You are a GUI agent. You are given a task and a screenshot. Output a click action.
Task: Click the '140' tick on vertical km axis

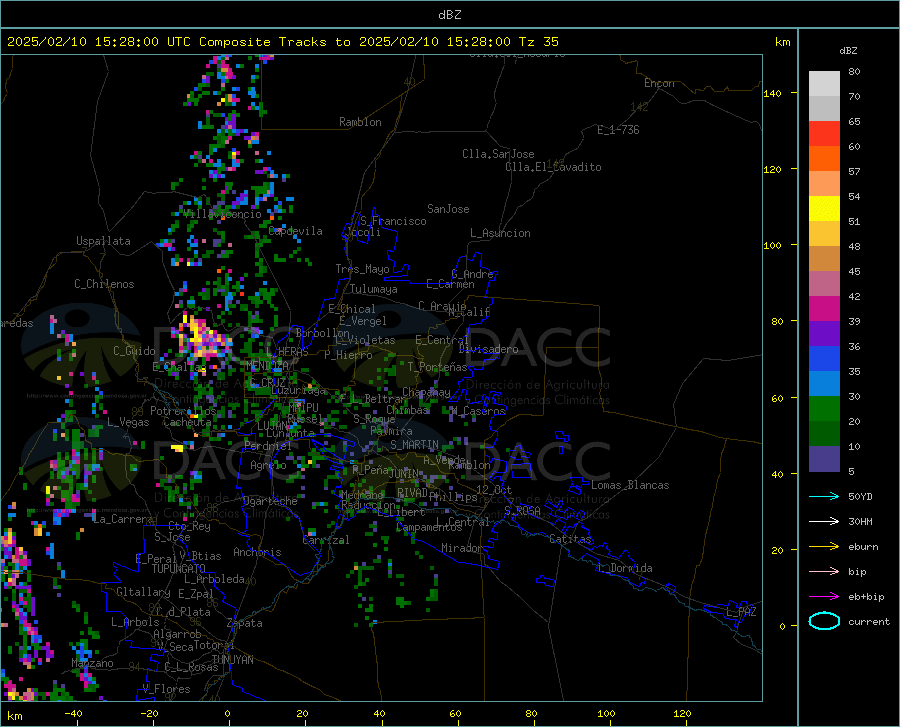pyautogui.click(x=772, y=93)
